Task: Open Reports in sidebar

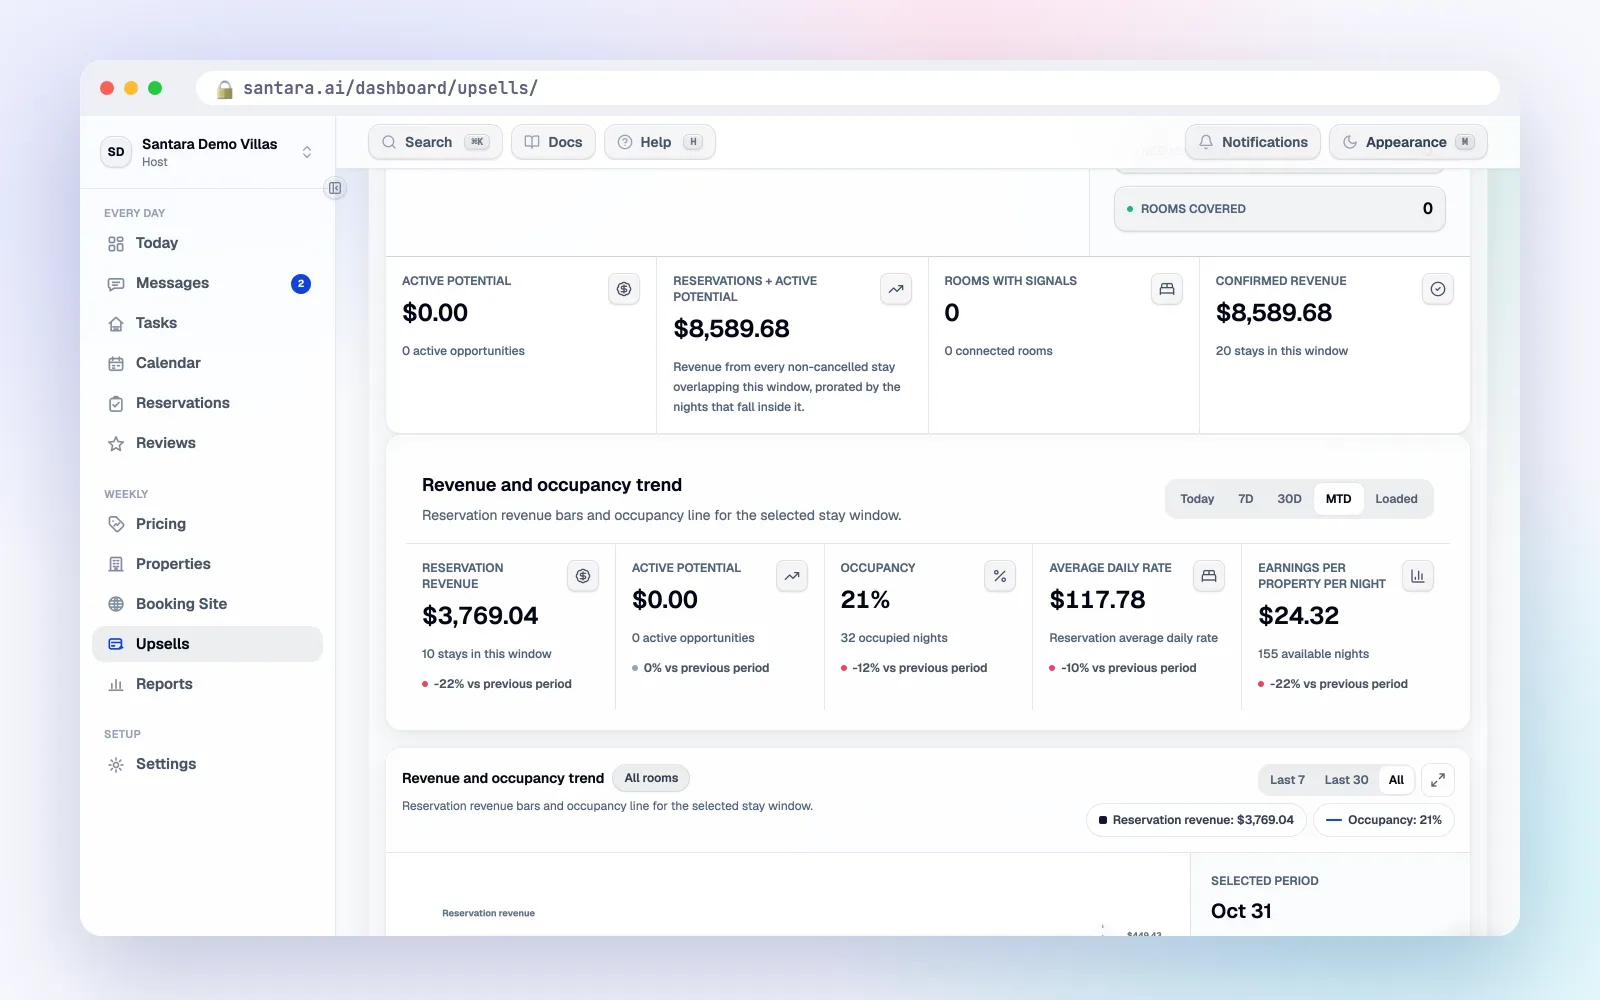Action: (208, 684)
